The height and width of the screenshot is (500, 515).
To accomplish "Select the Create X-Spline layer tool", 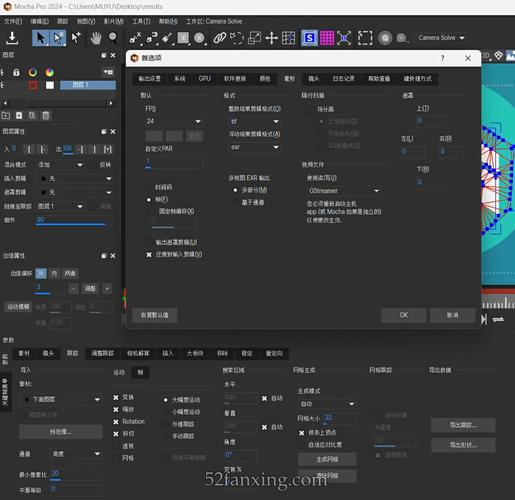I will (135, 38).
